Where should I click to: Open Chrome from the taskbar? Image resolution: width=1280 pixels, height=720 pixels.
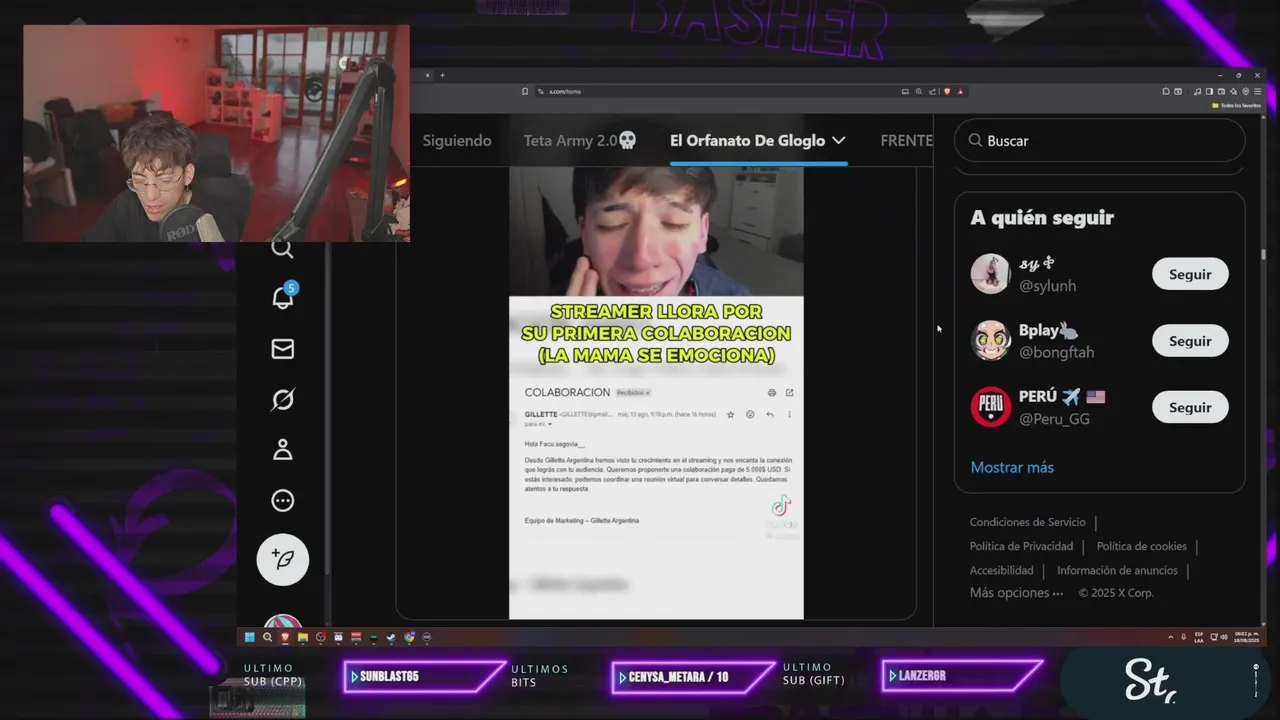coord(409,637)
